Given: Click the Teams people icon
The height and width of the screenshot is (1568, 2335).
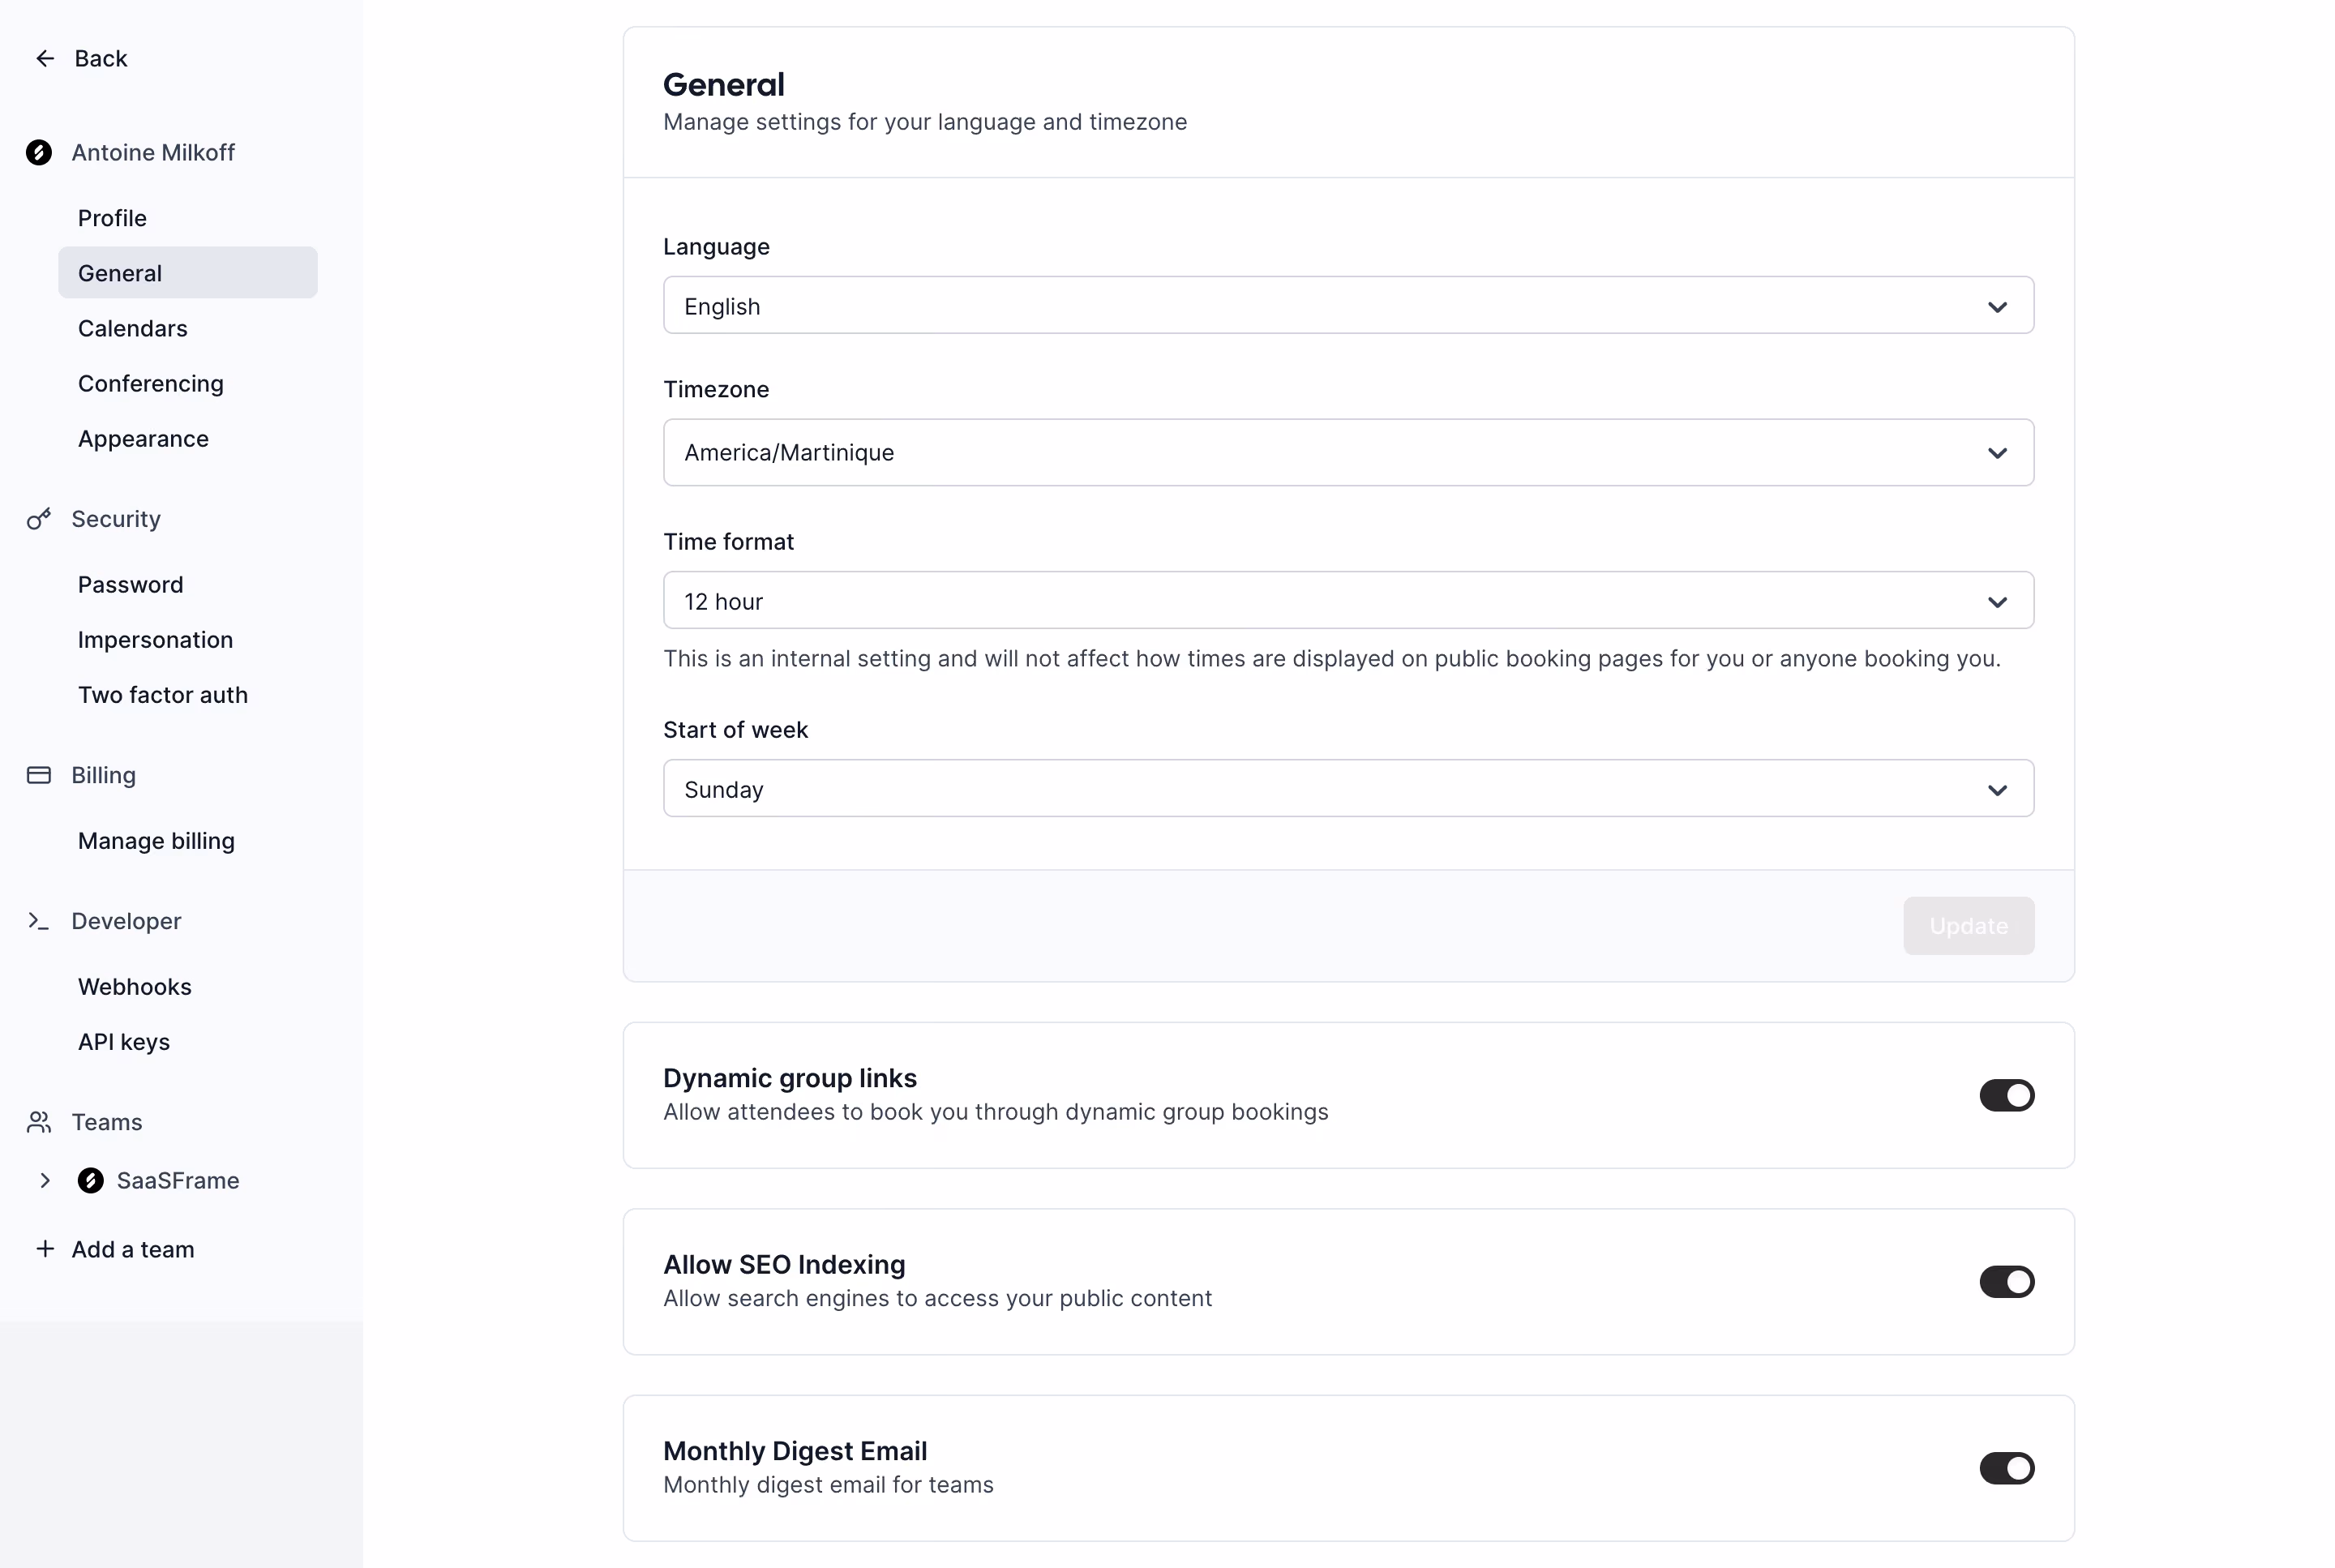Looking at the screenshot, I should pyautogui.click(x=39, y=1122).
